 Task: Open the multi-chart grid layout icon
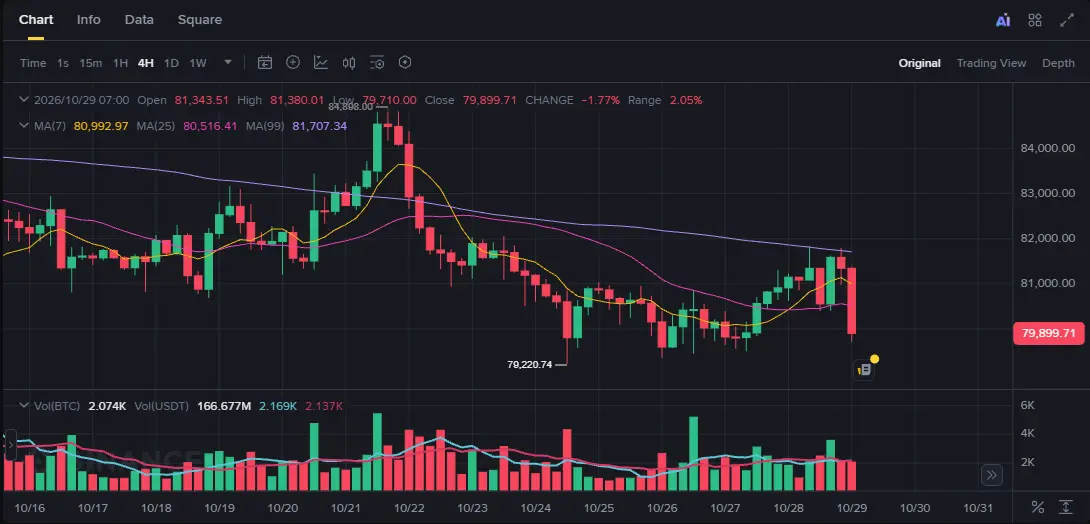coord(1035,20)
